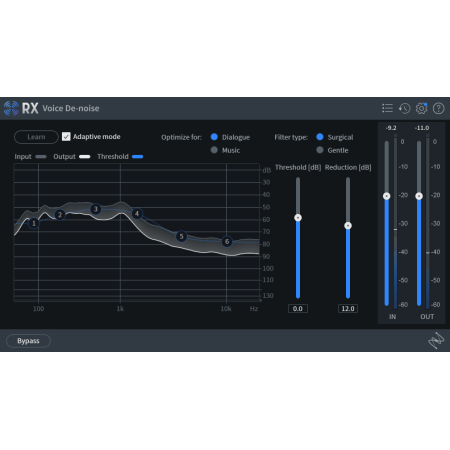450x450 pixels.
Task: Uncheck the Adaptive mode checkbox
Action: [66, 137]
